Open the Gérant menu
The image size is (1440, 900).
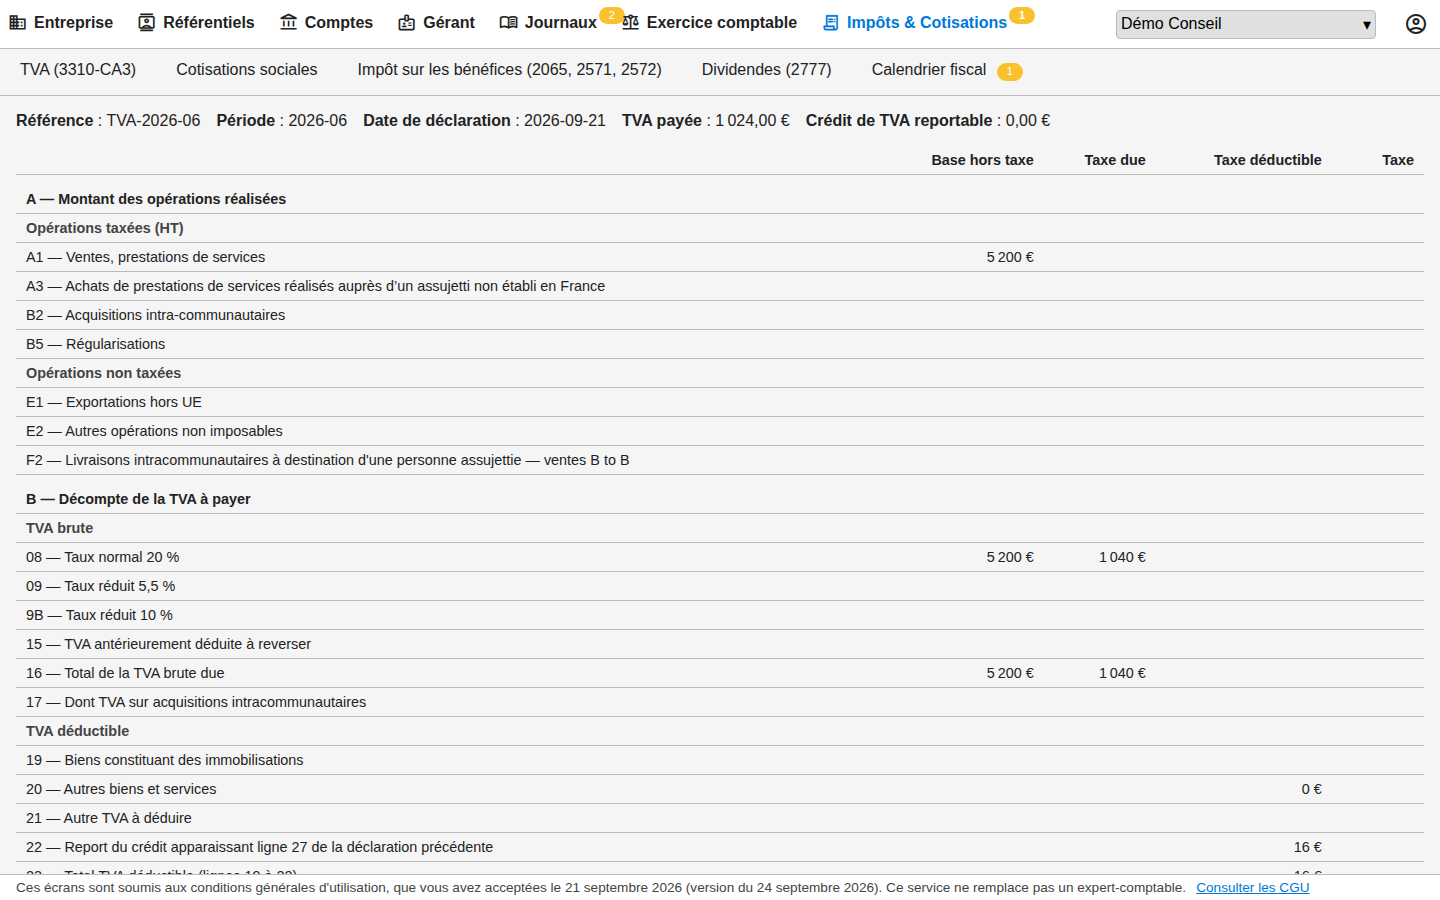(436, 22)
